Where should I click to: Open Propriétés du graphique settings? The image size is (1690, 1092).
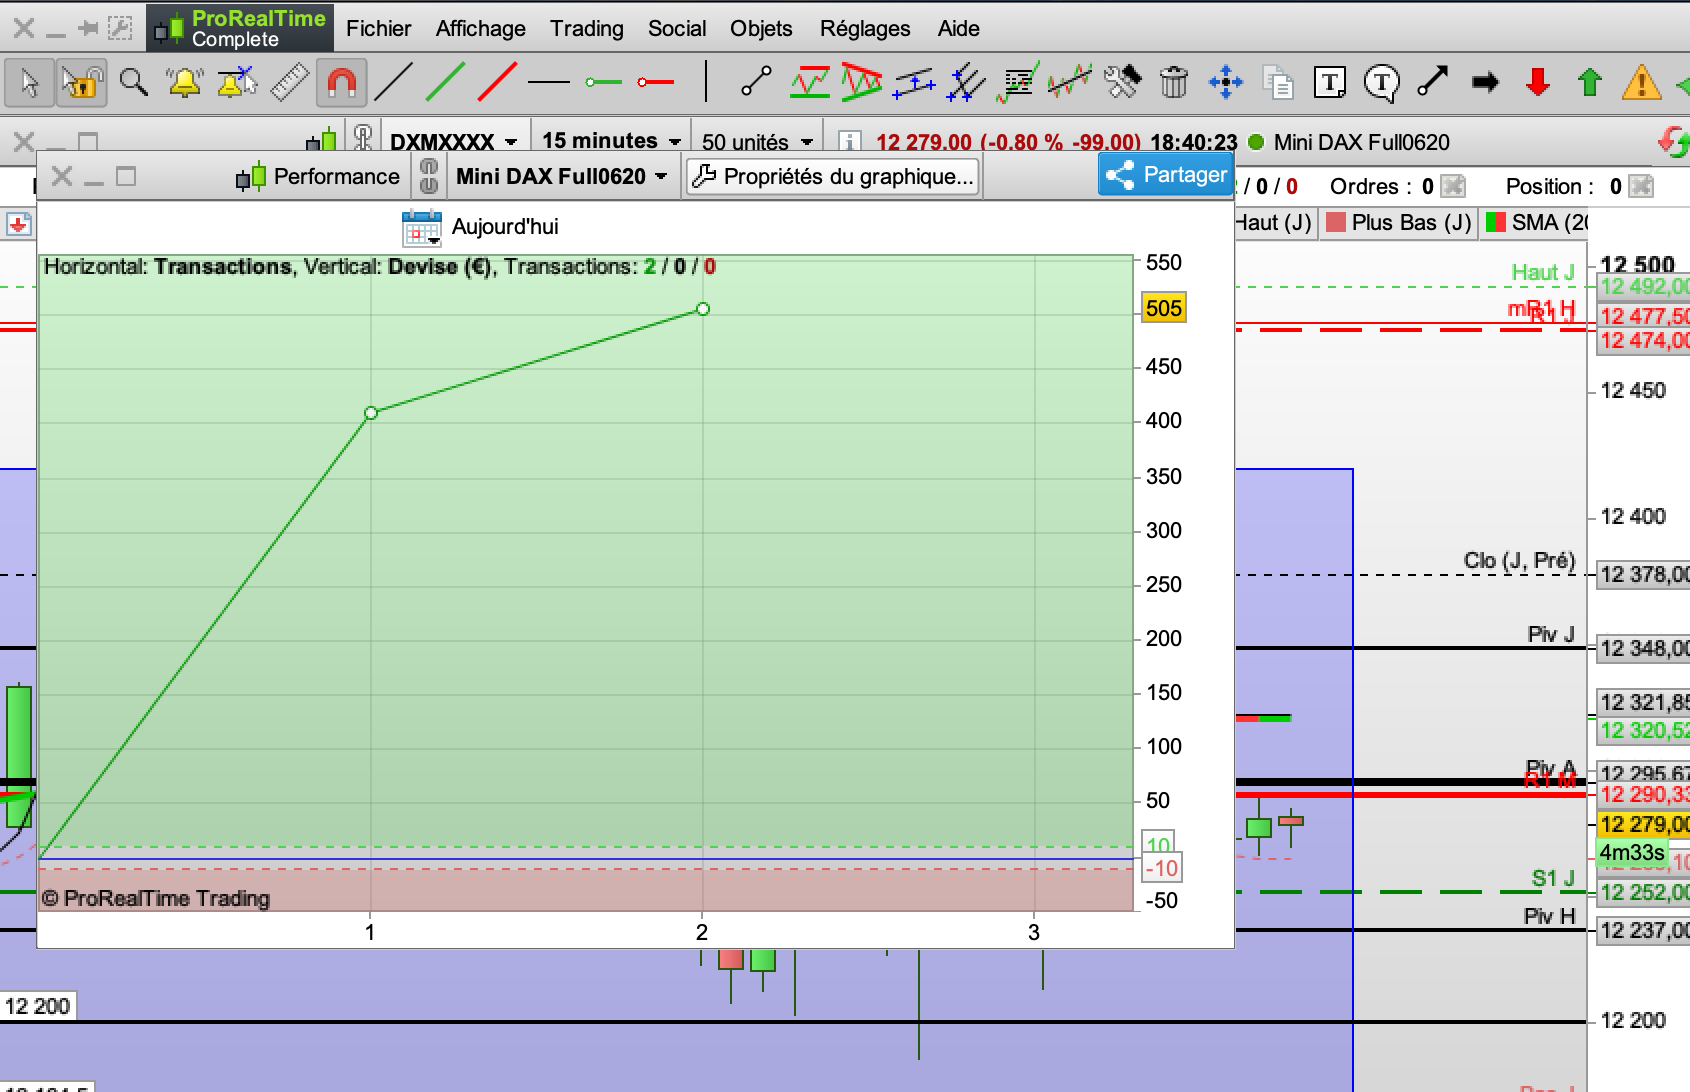833,176
